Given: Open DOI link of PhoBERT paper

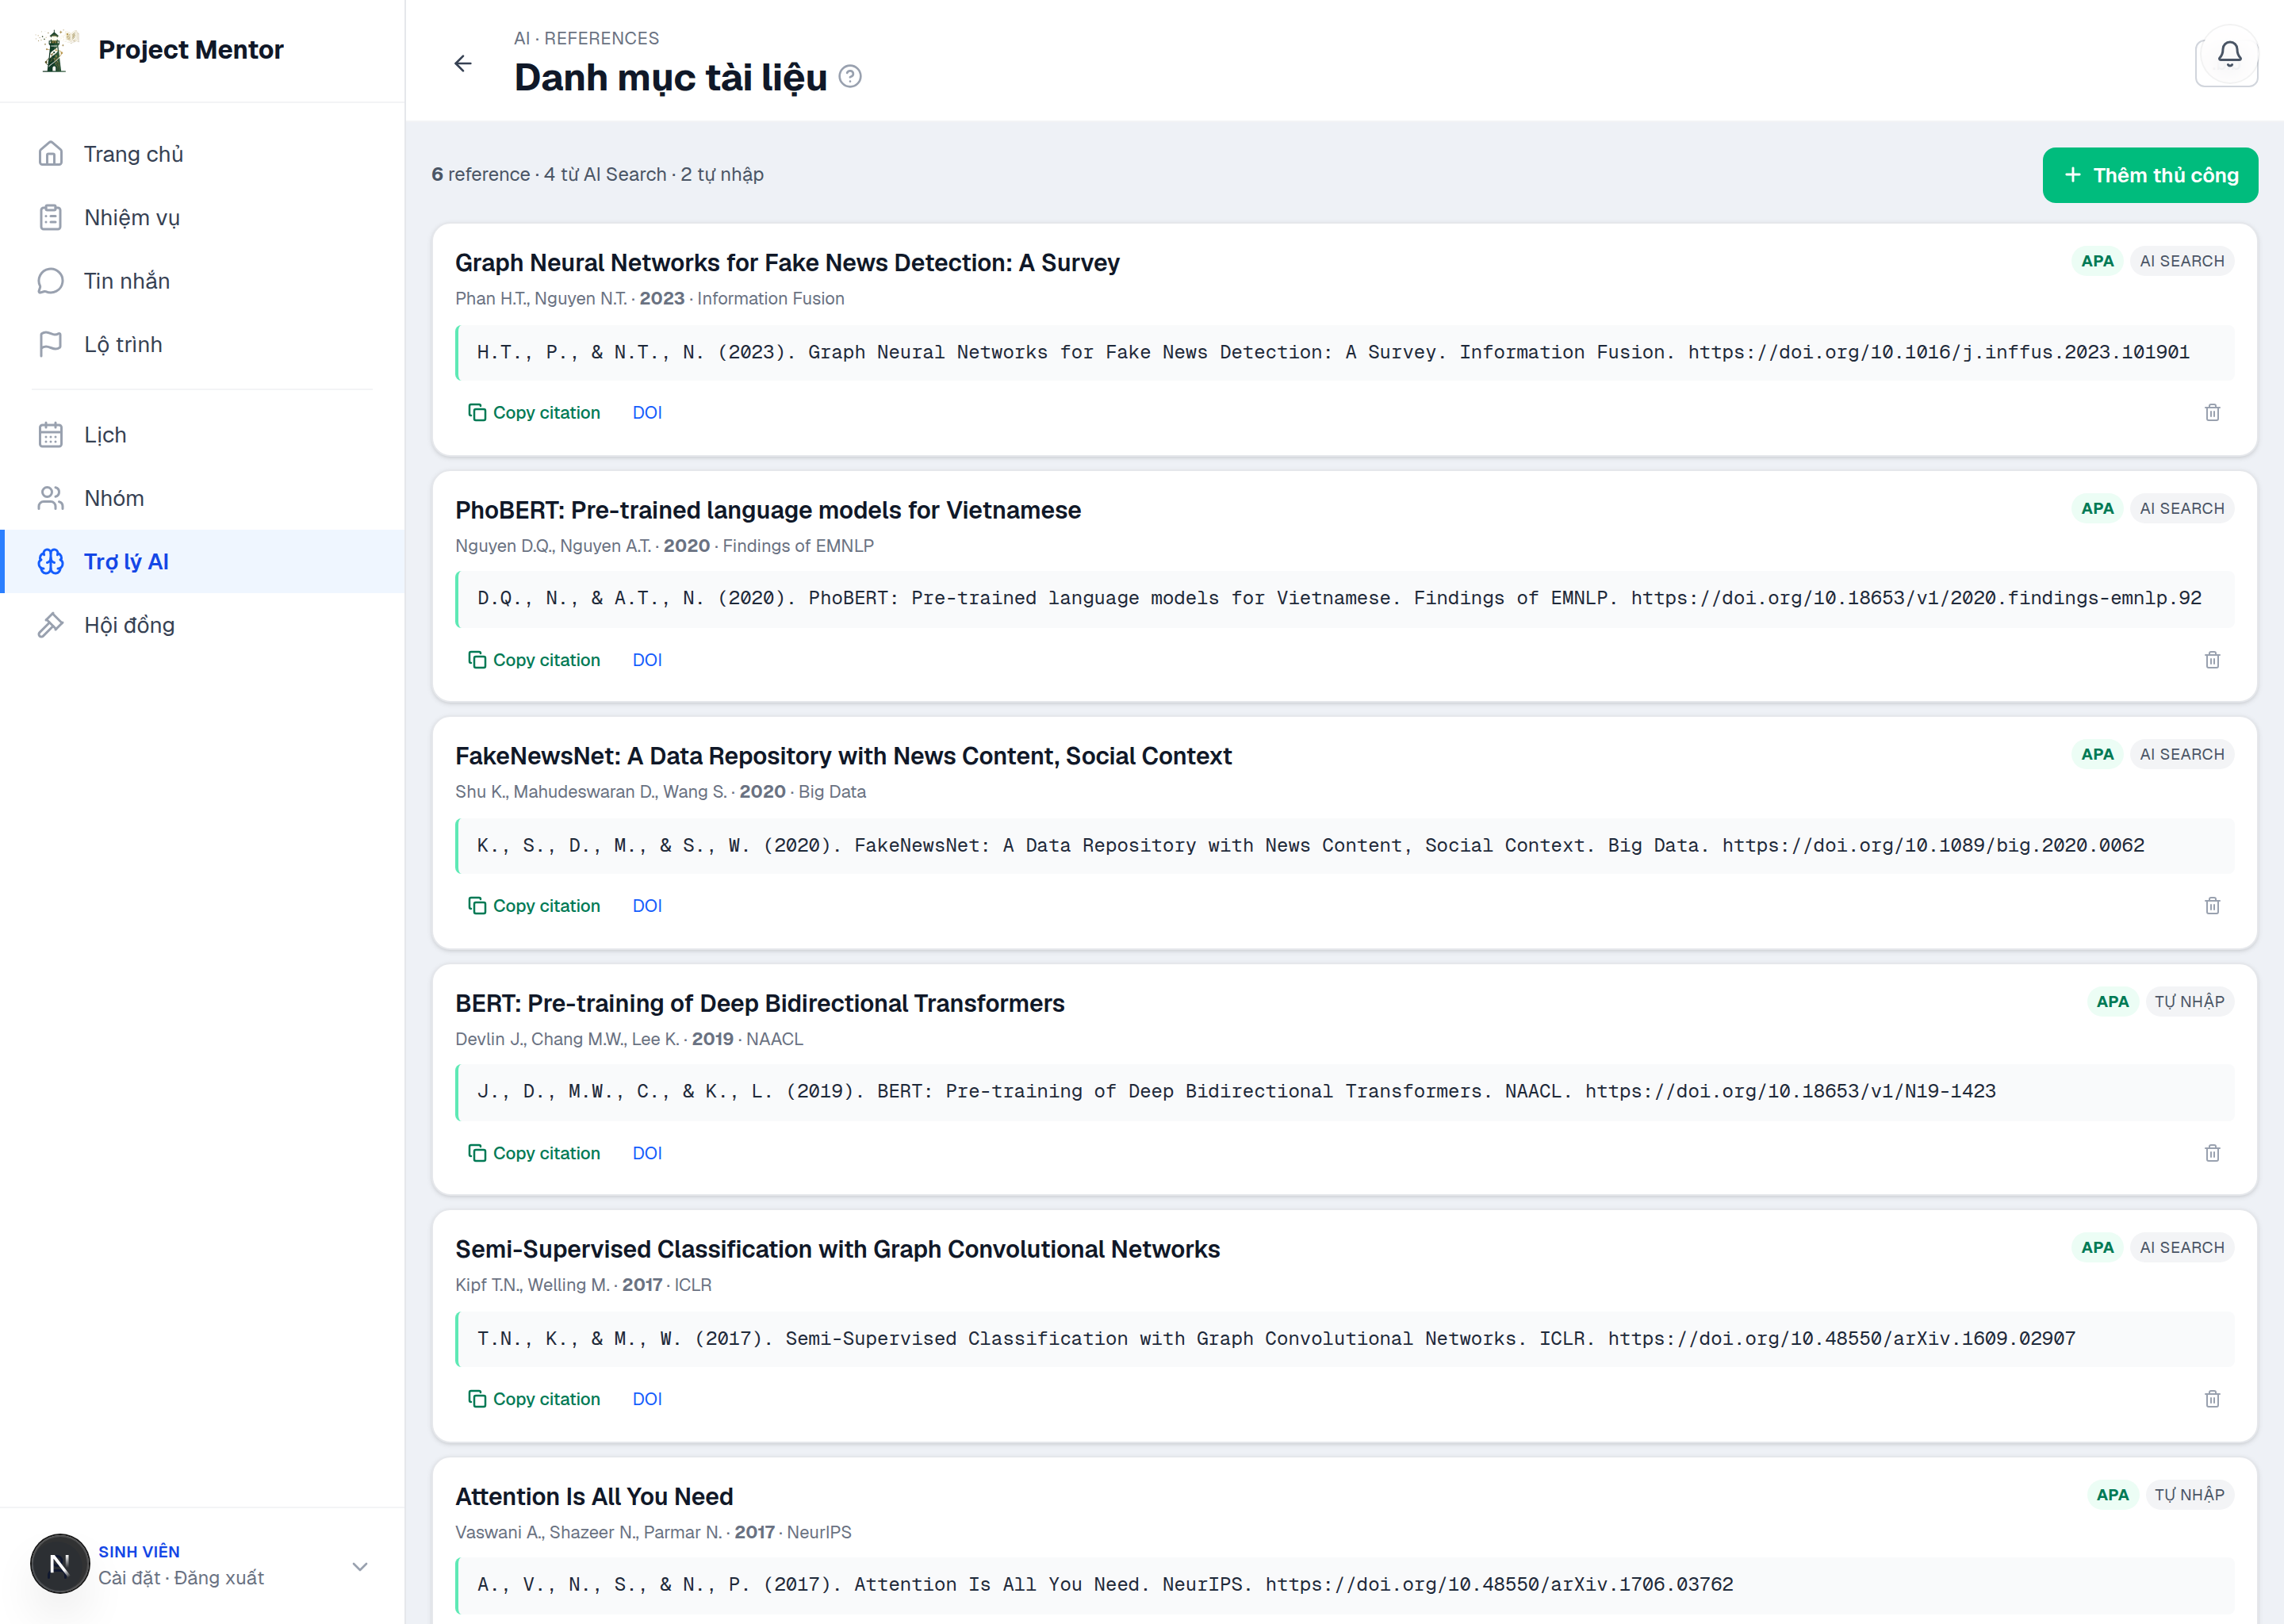Looking at the screenshot, I should pyautogui.click(x=647, y=660).
